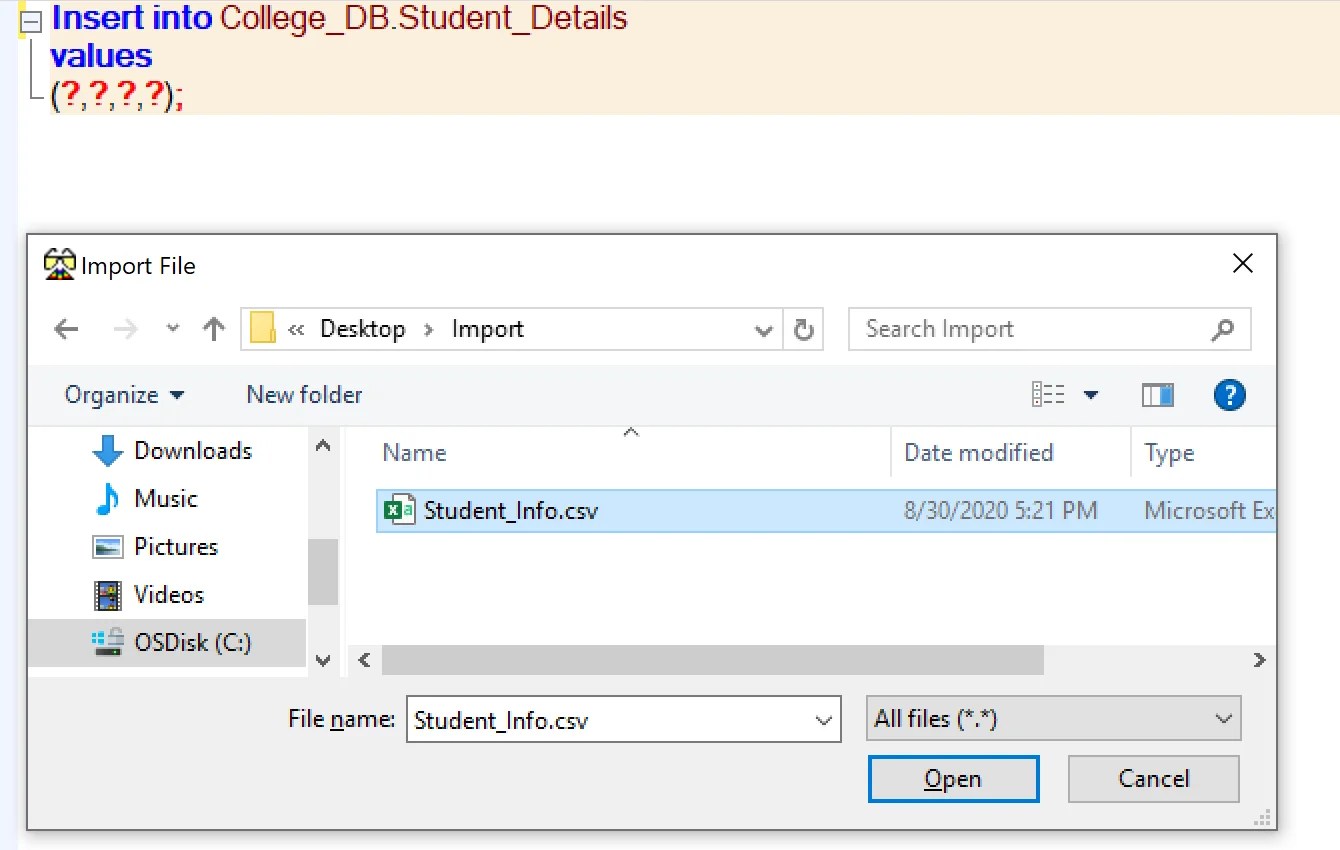Open the file name combo box dropdown

click(x=823, y=718)
